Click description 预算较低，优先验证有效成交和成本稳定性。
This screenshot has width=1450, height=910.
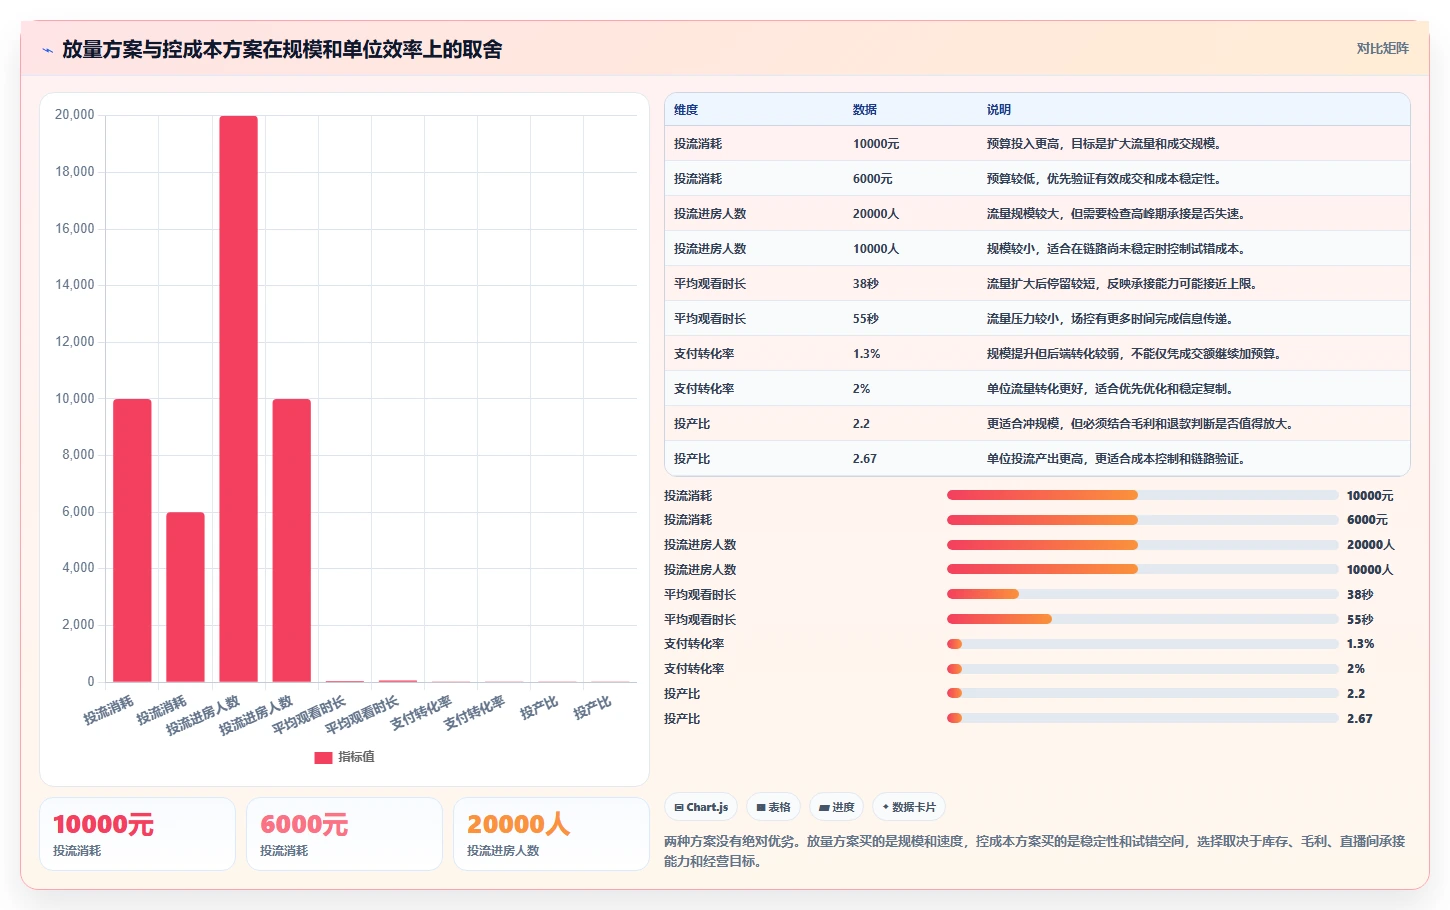(x=1104, y=179)
